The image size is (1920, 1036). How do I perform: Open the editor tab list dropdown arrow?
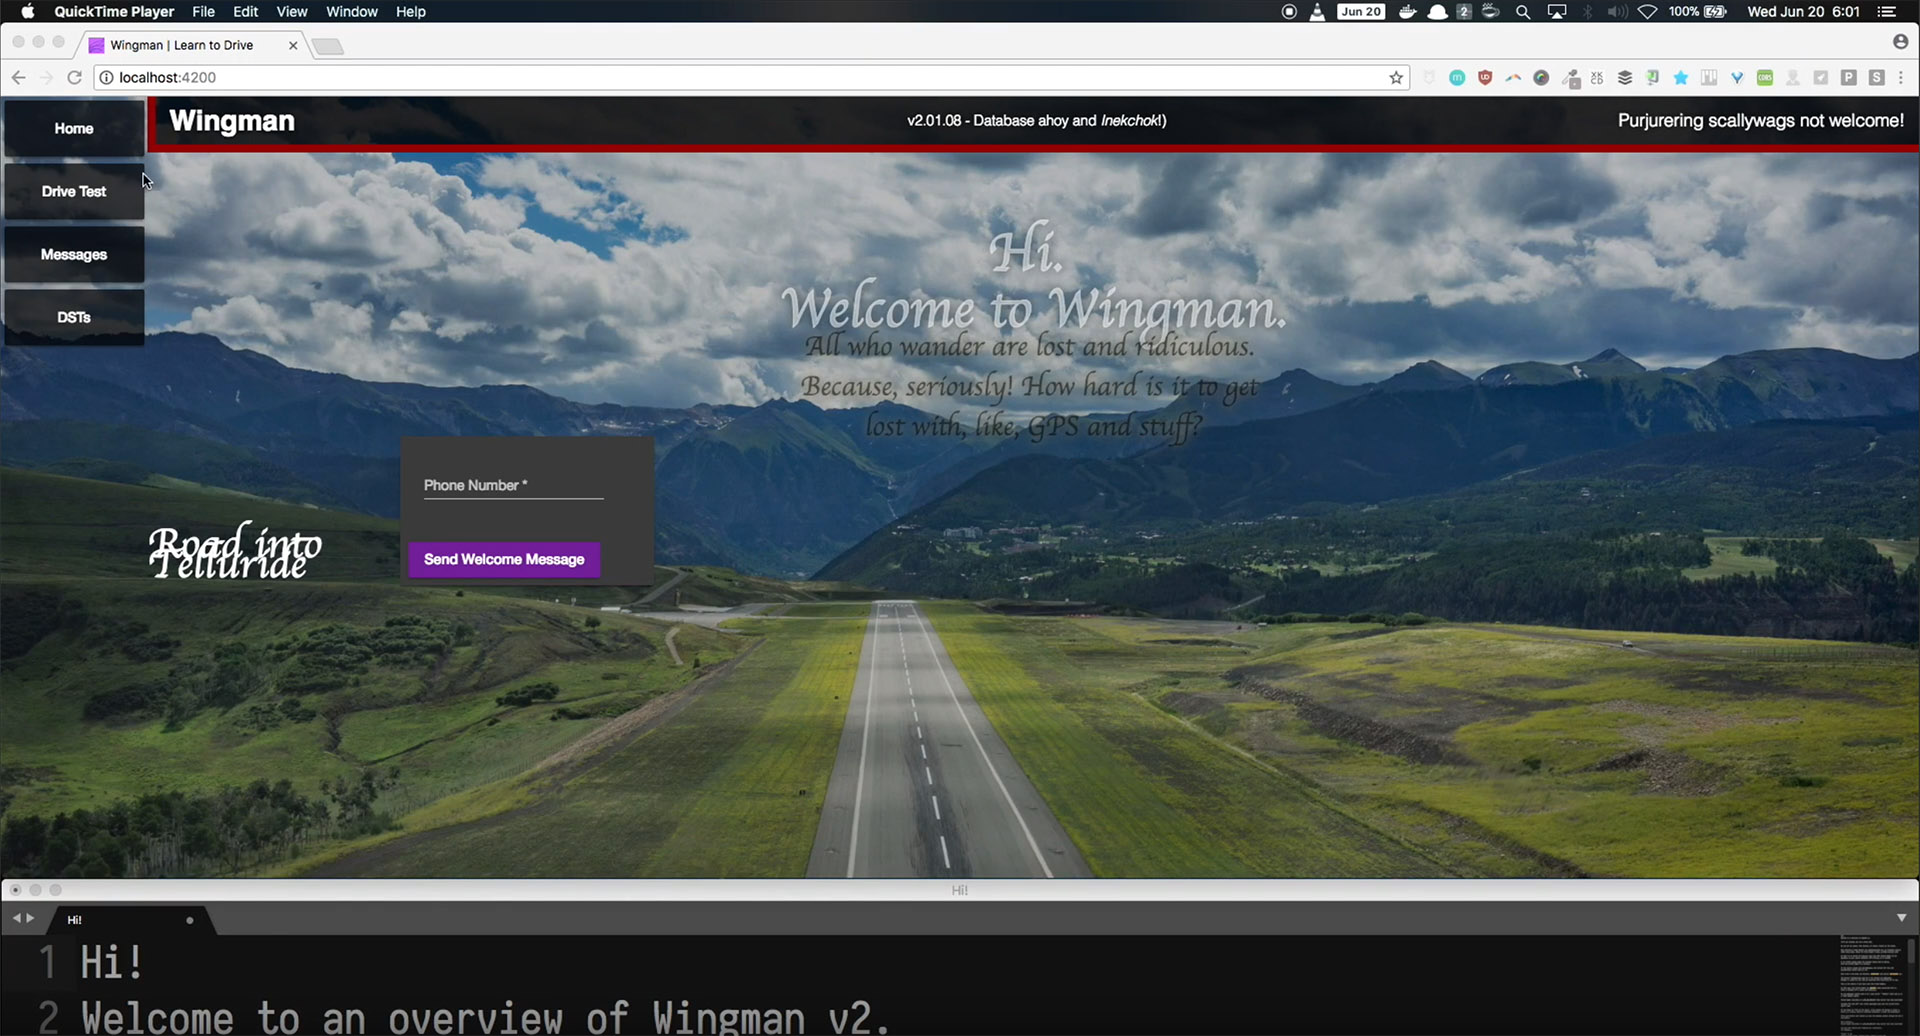[1901, 918]
